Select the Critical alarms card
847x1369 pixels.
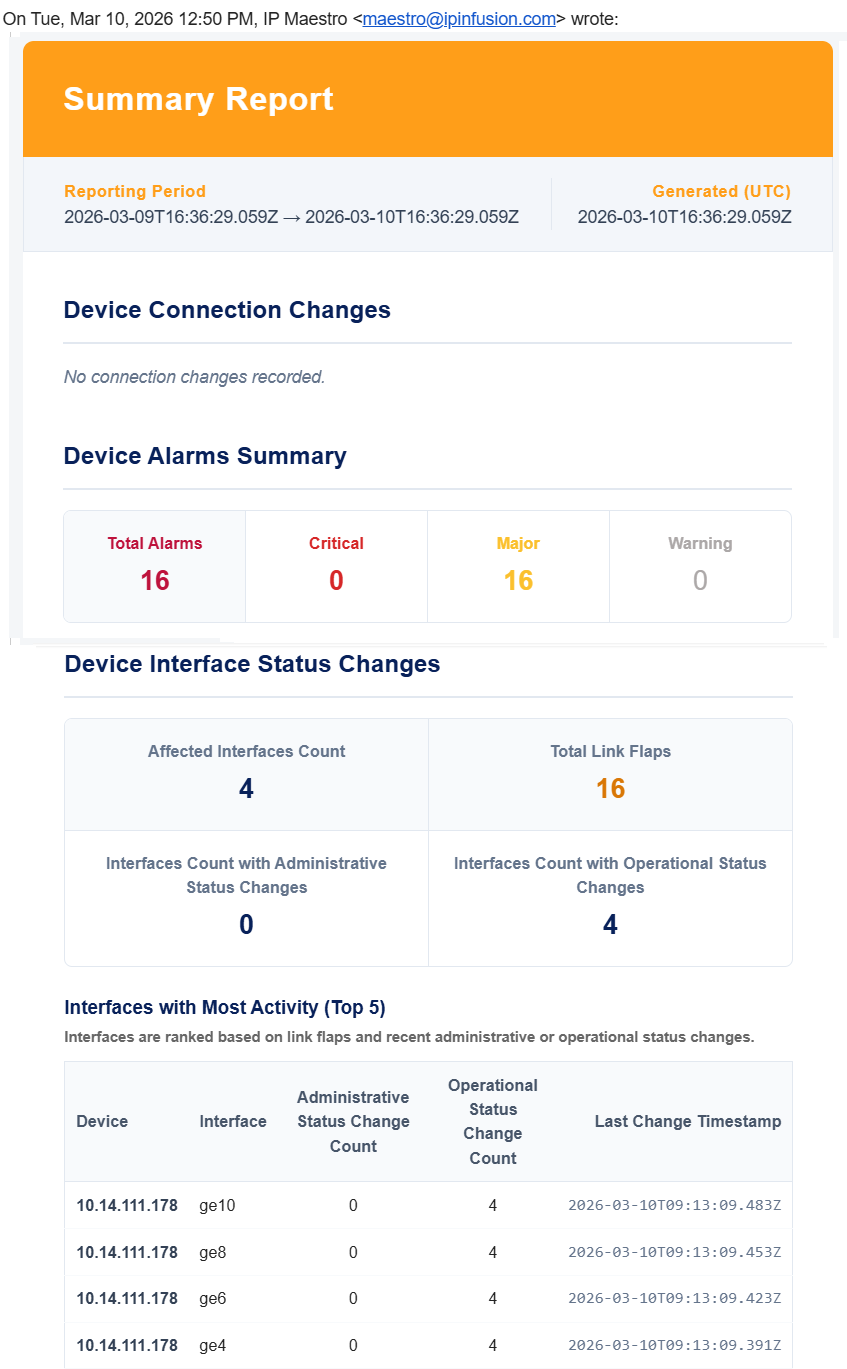tap(336, 566)
